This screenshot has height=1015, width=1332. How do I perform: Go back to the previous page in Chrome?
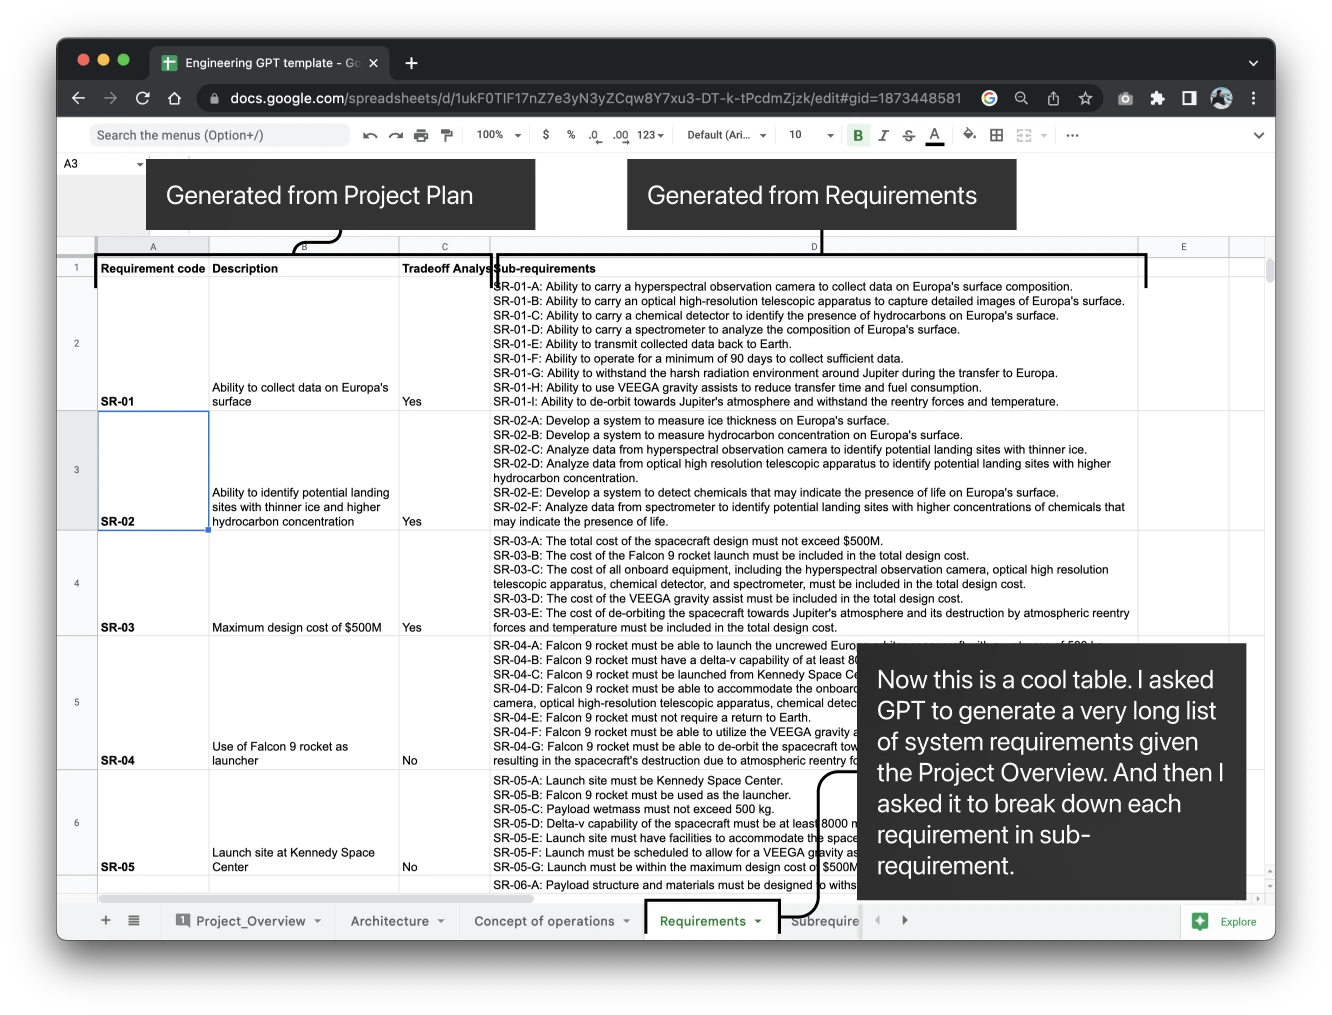[x=79, y=98]
